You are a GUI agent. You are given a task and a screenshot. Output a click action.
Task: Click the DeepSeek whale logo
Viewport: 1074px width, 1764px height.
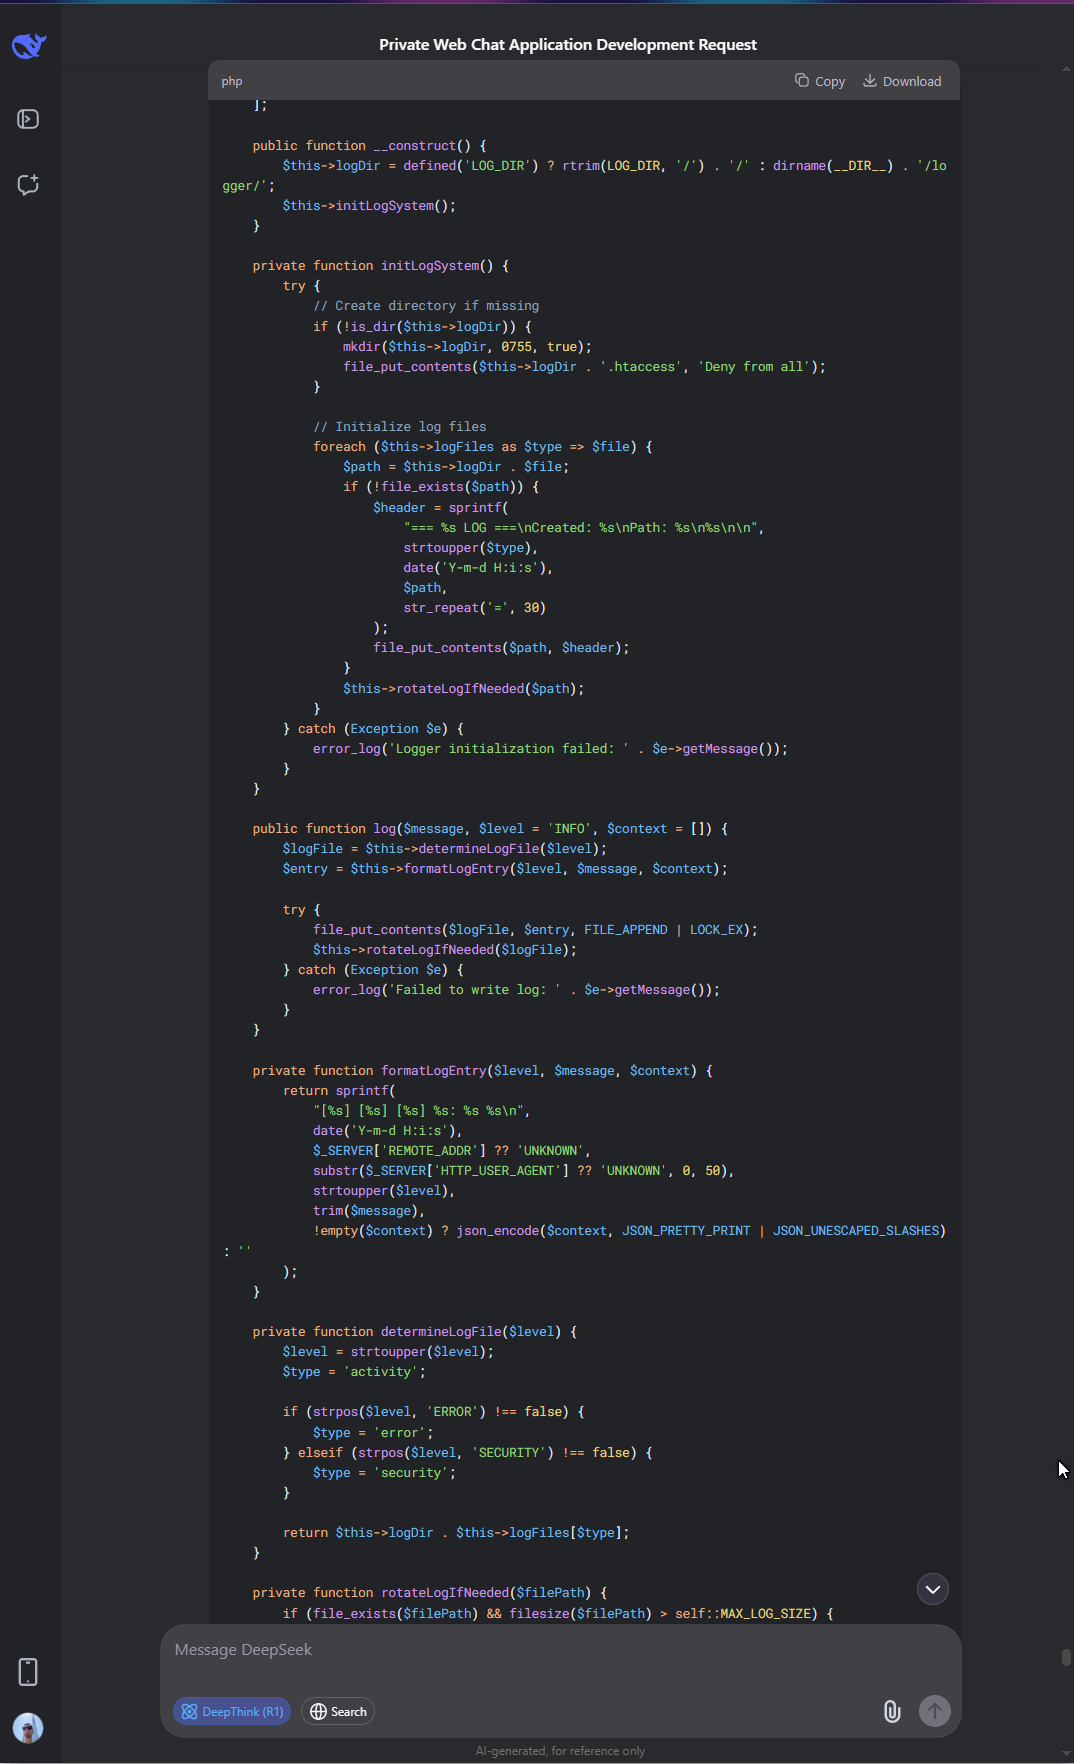pos(29,45)
